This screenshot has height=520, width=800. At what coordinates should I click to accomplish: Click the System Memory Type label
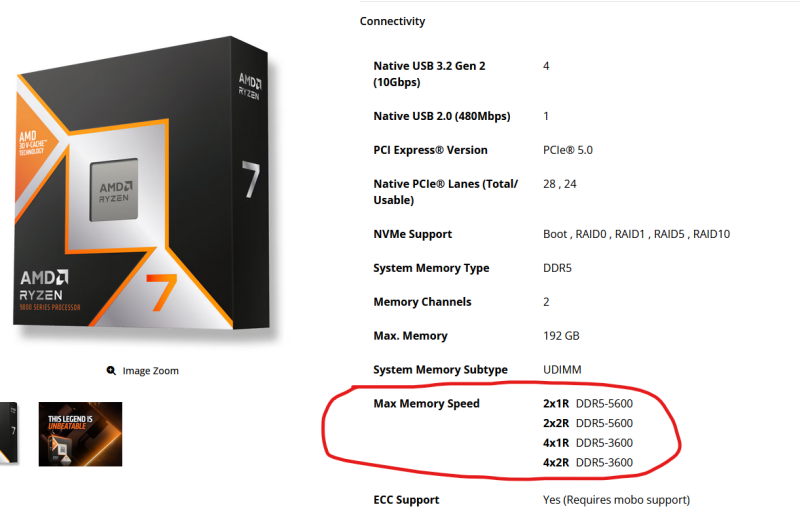[x=431, y=268]
